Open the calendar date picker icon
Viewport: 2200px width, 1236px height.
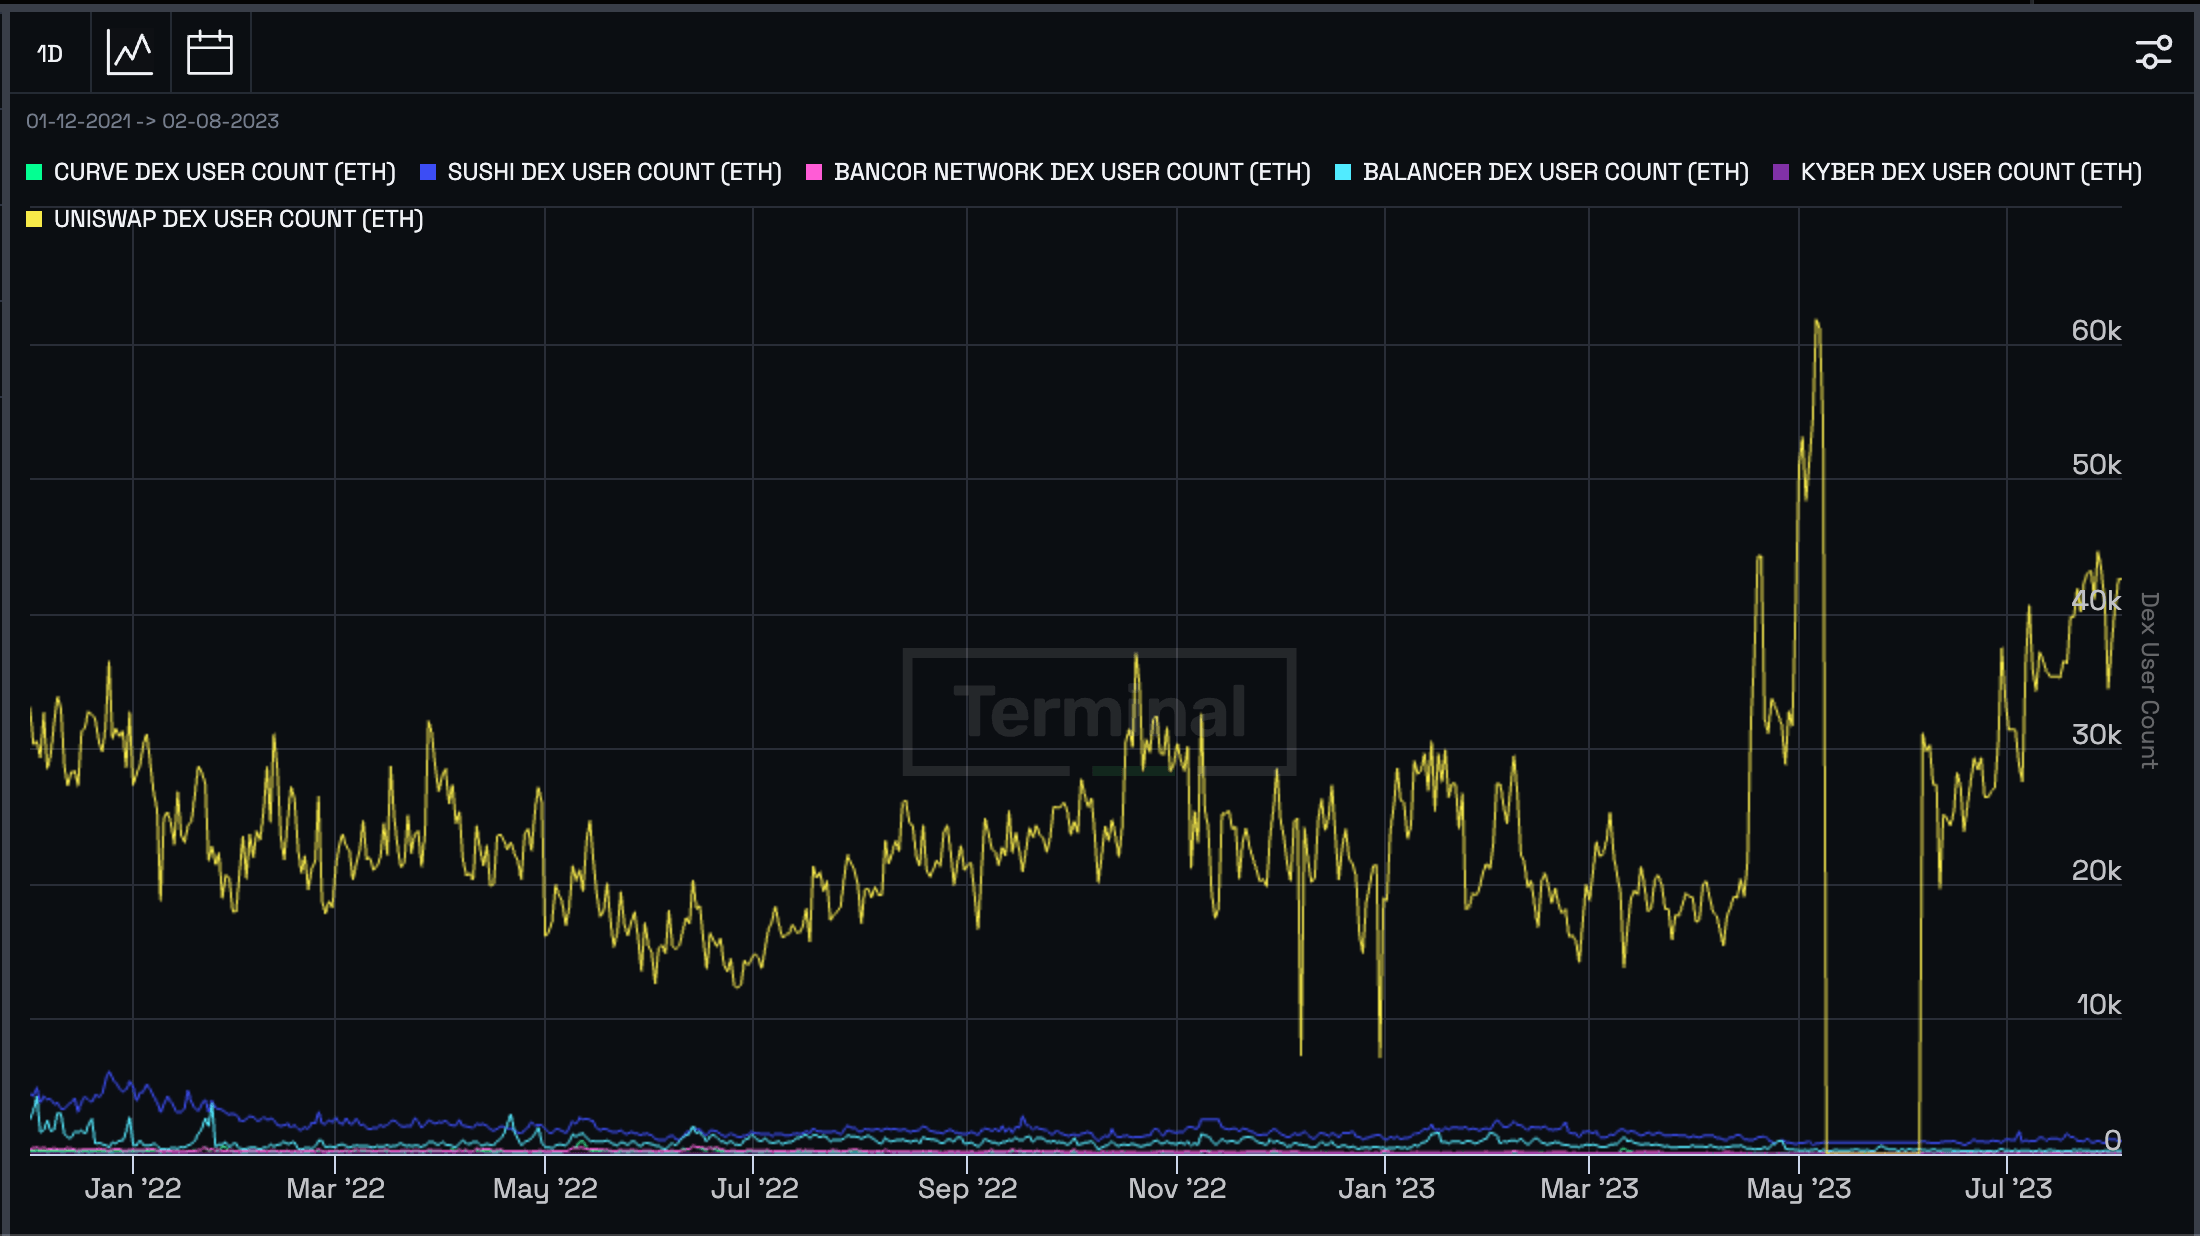pos(210,53)
